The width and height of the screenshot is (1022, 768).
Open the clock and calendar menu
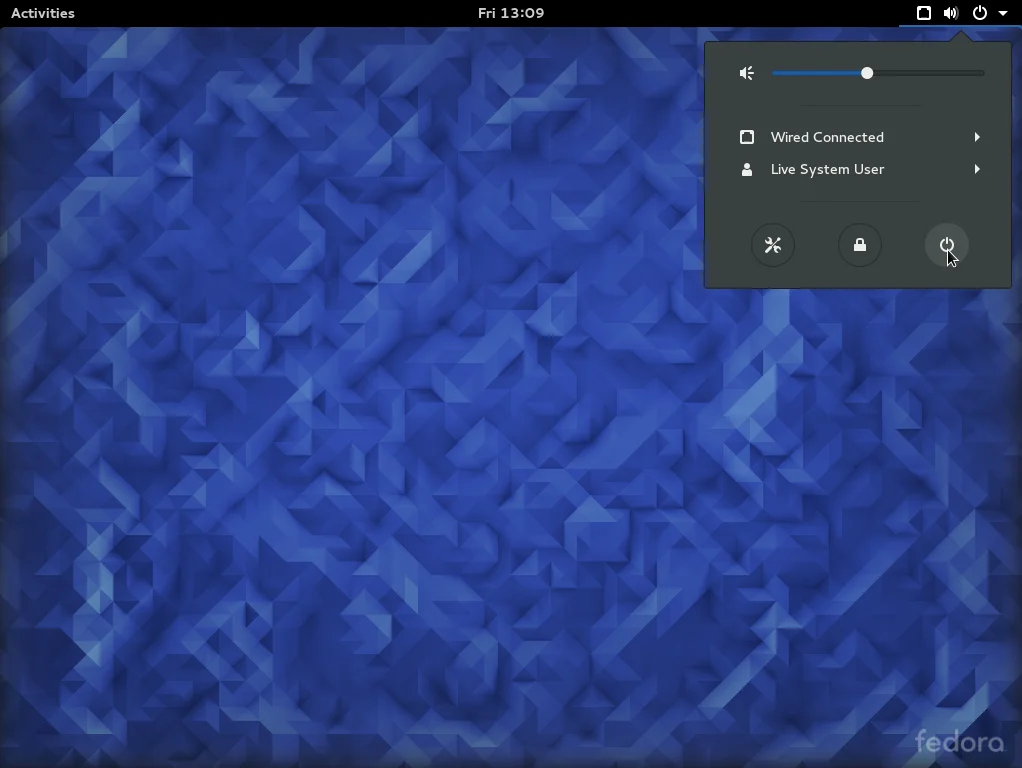tap(510, 13)
